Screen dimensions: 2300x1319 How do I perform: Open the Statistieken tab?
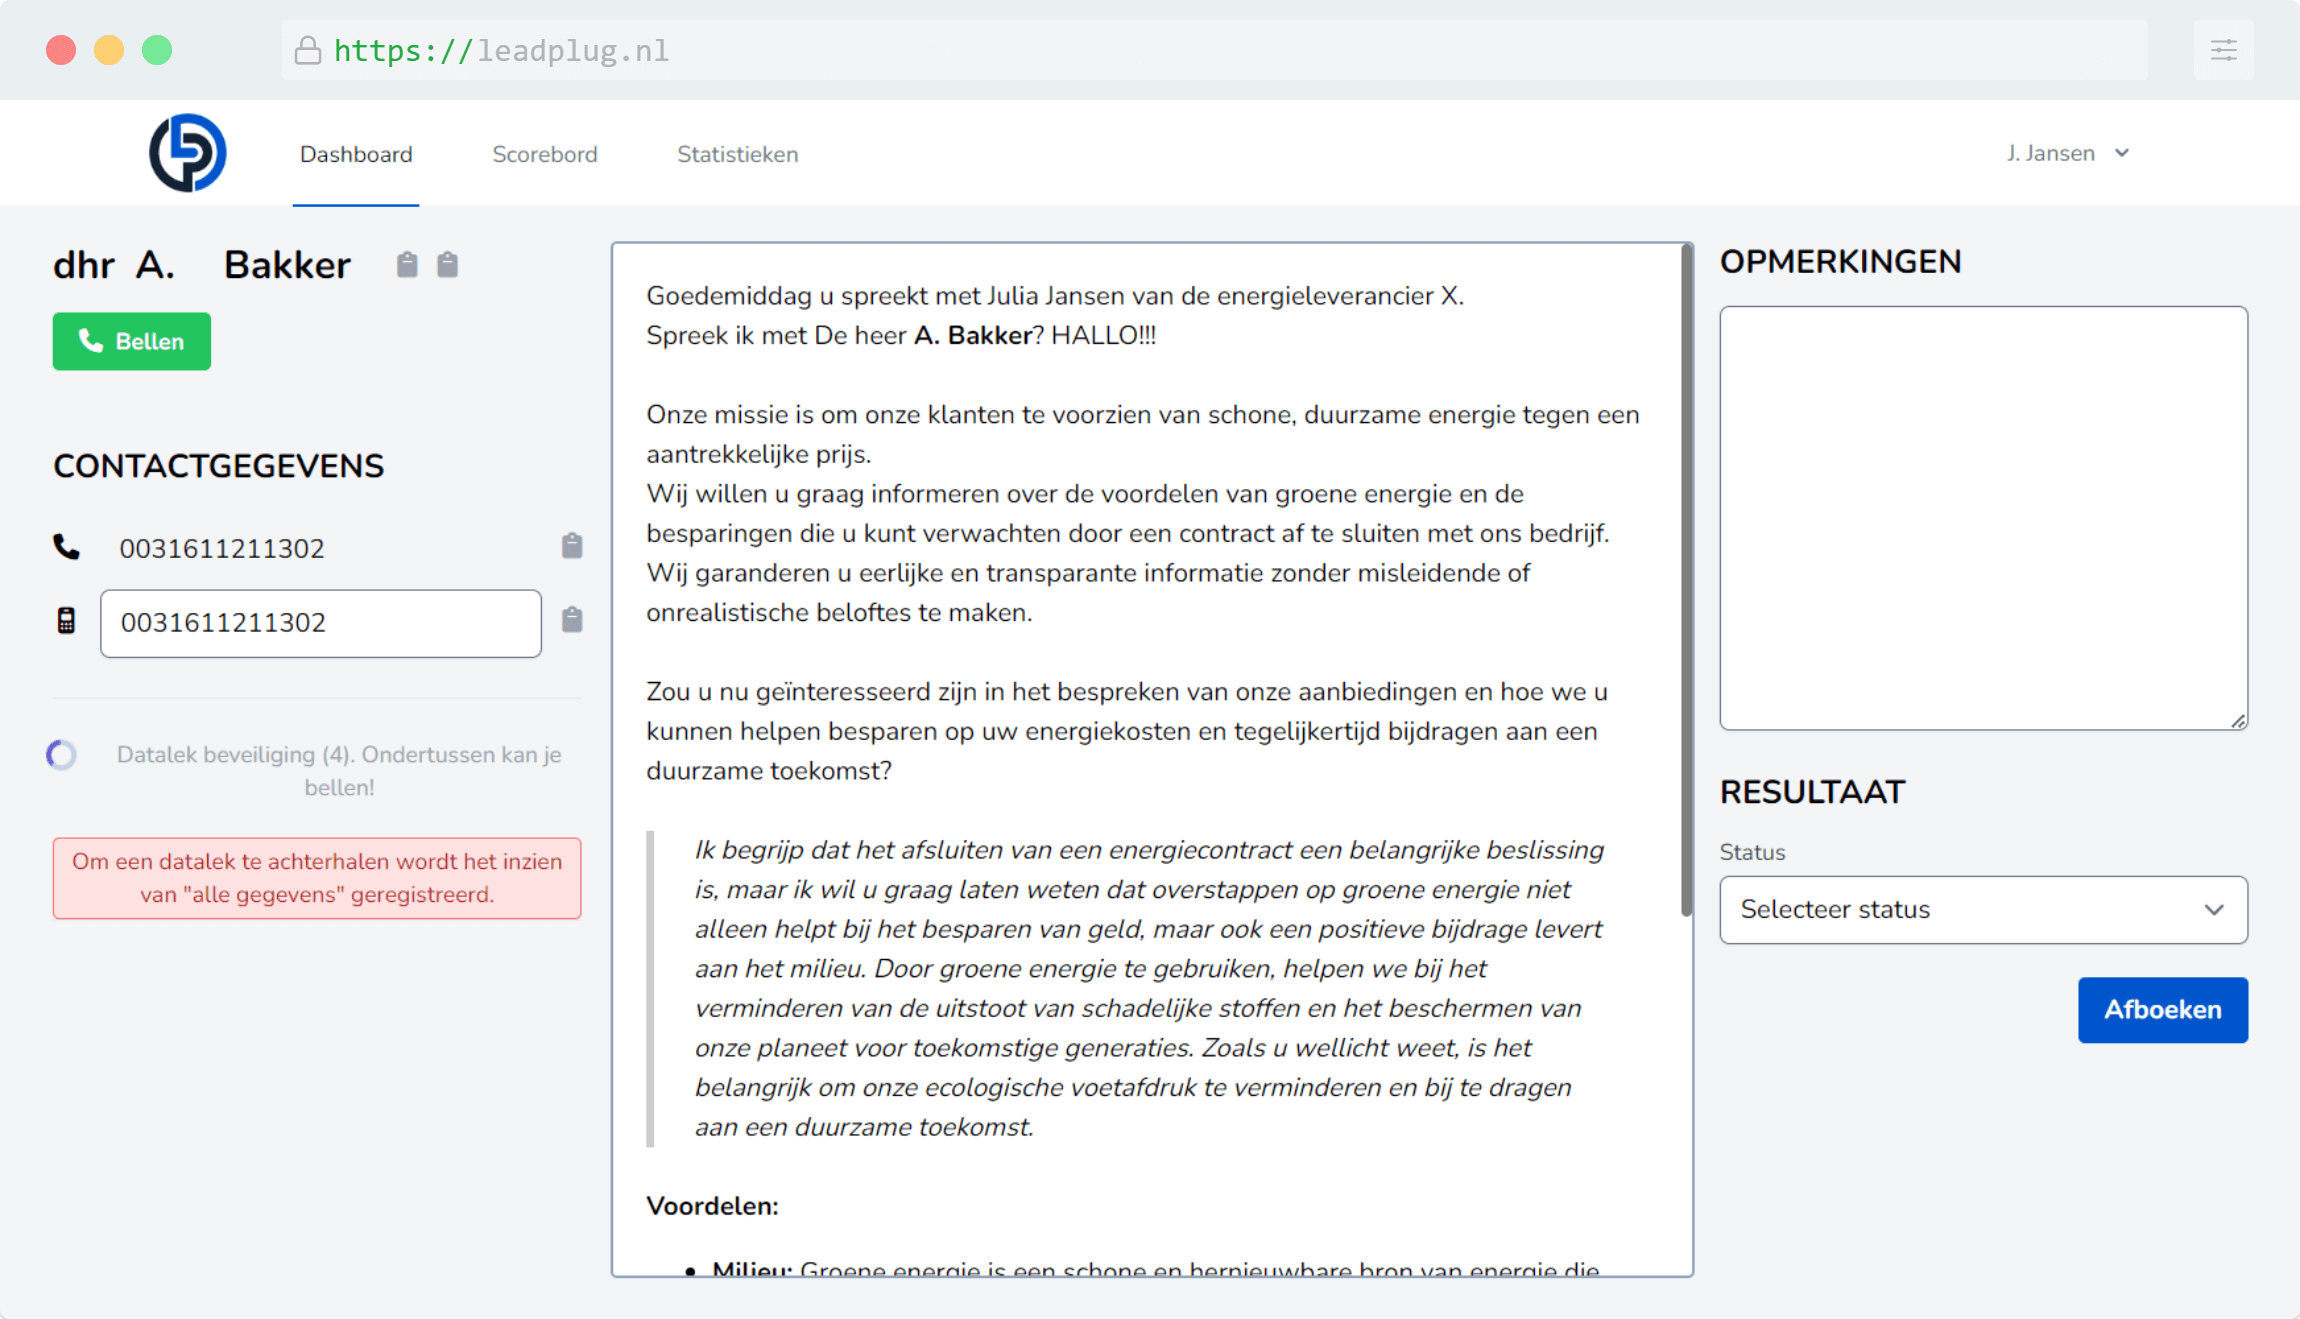(737, 154)
